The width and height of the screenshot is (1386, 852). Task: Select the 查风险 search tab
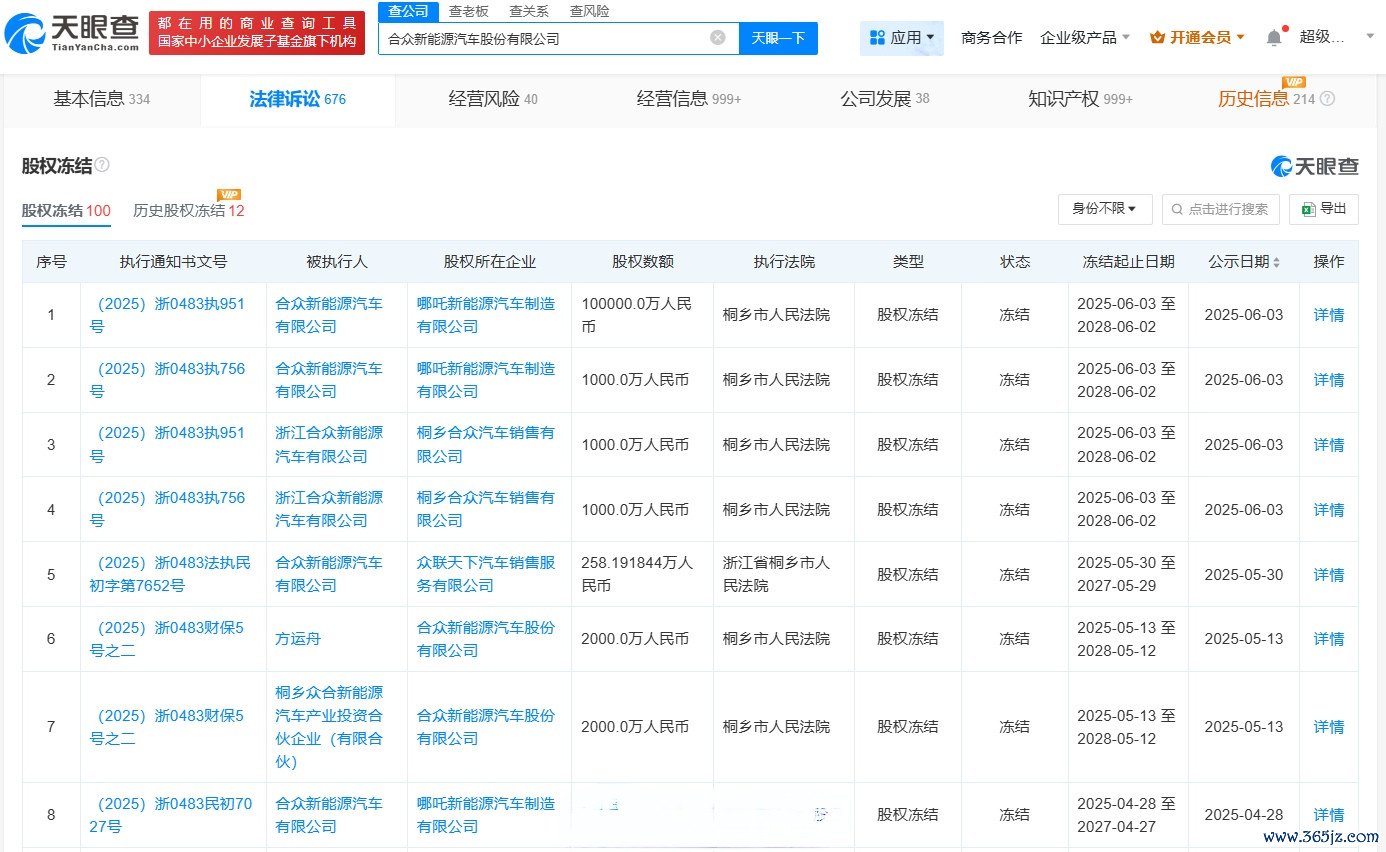[589, 11]
